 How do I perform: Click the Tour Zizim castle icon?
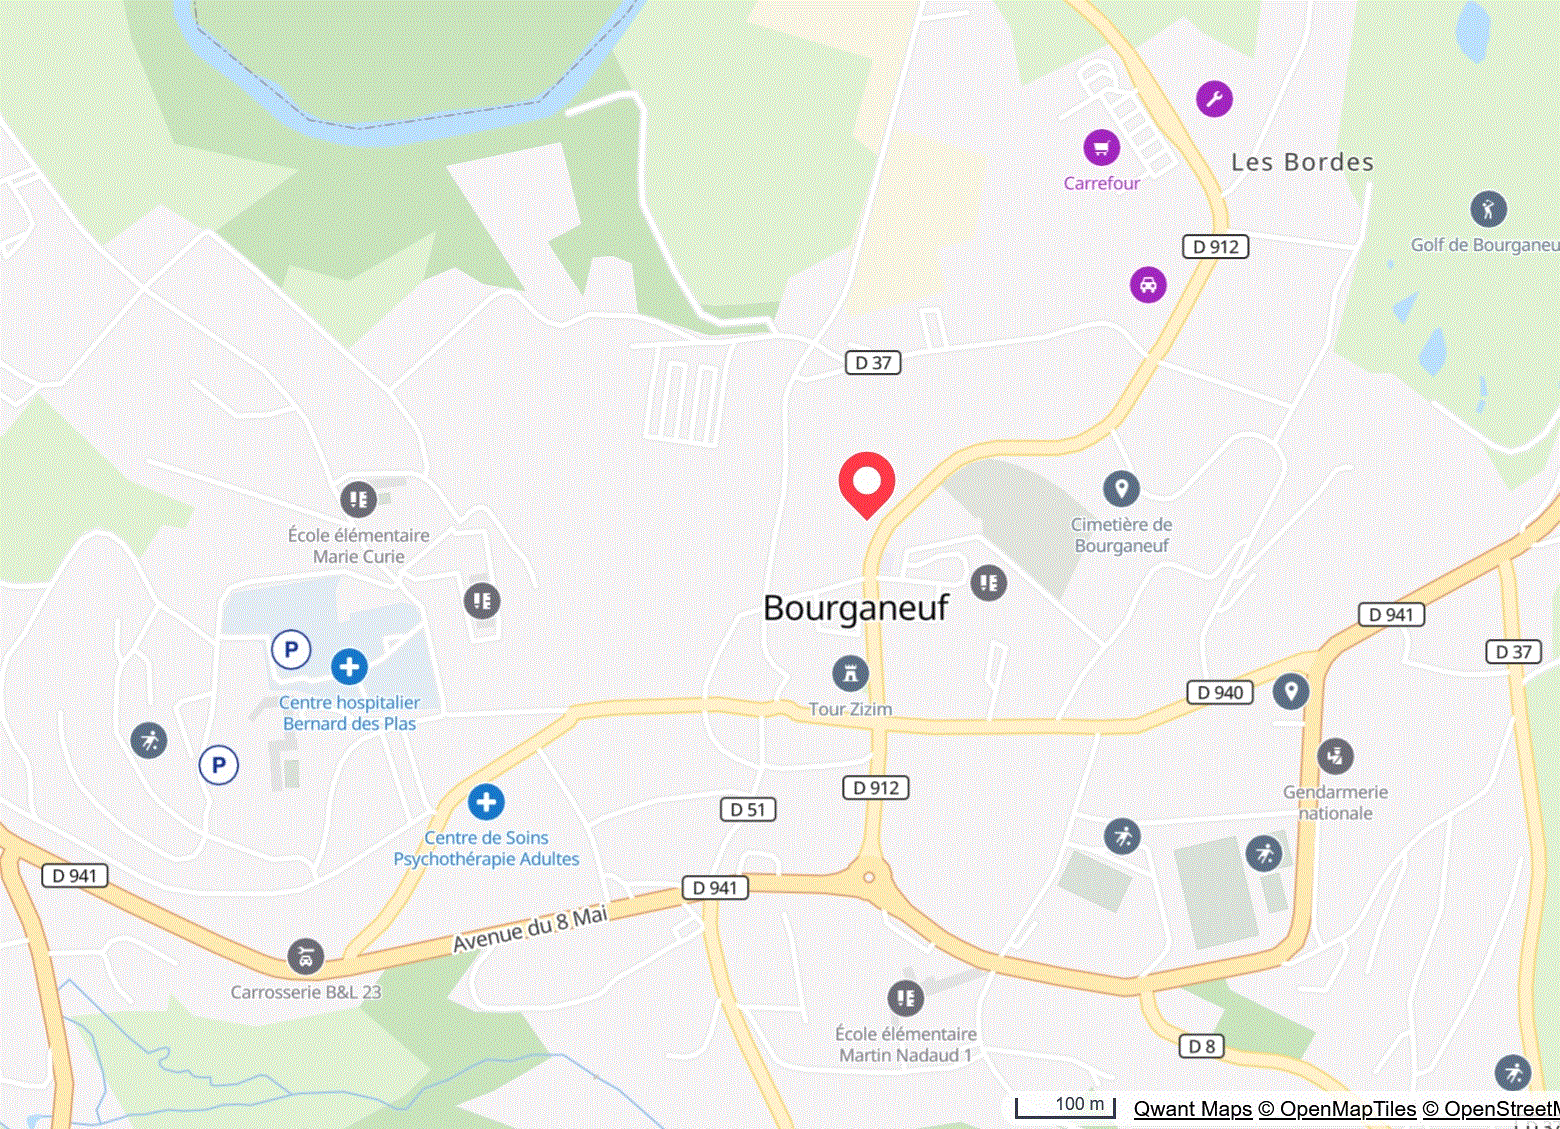pyautogui.click(x=850, y=674)
